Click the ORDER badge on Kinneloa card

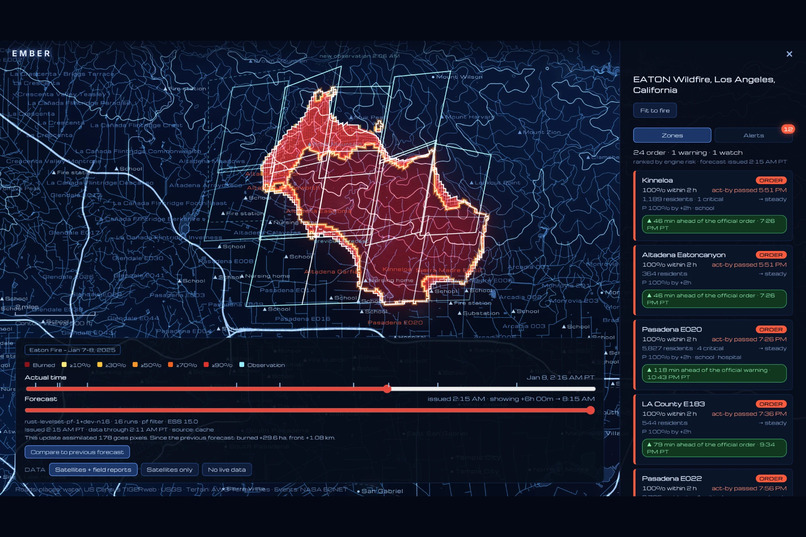[x=771, y=180]
